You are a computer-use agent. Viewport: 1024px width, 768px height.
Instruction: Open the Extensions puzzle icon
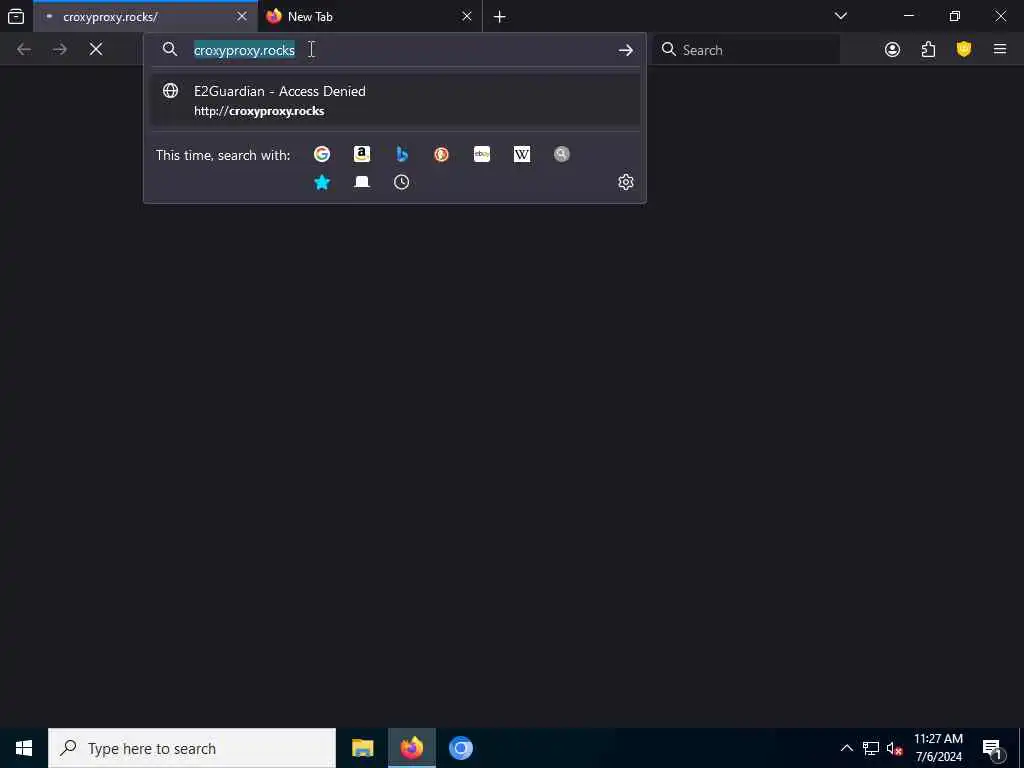pos(928,49)
